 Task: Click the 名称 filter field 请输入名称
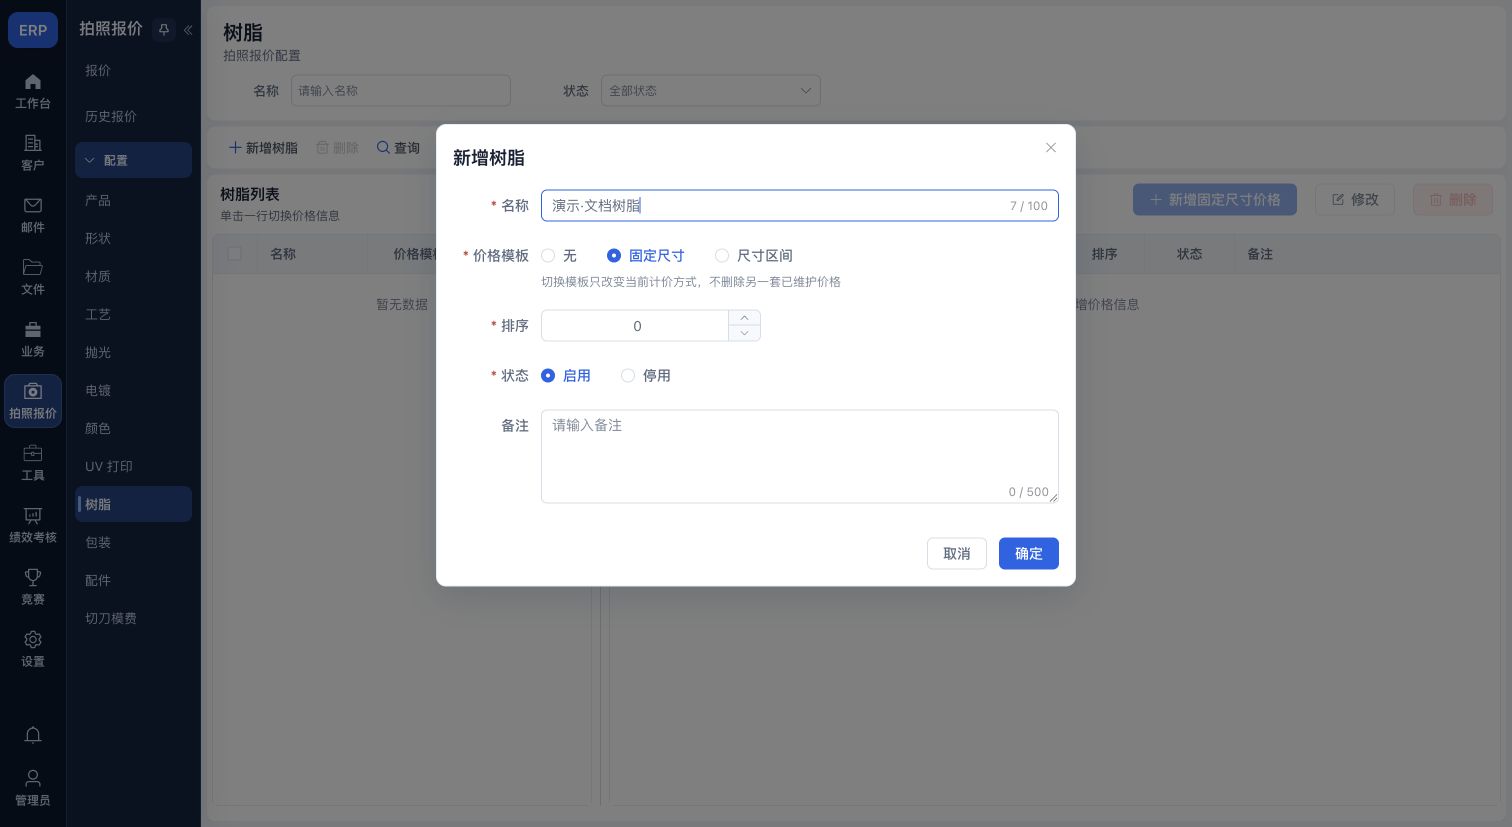[400, 91]
